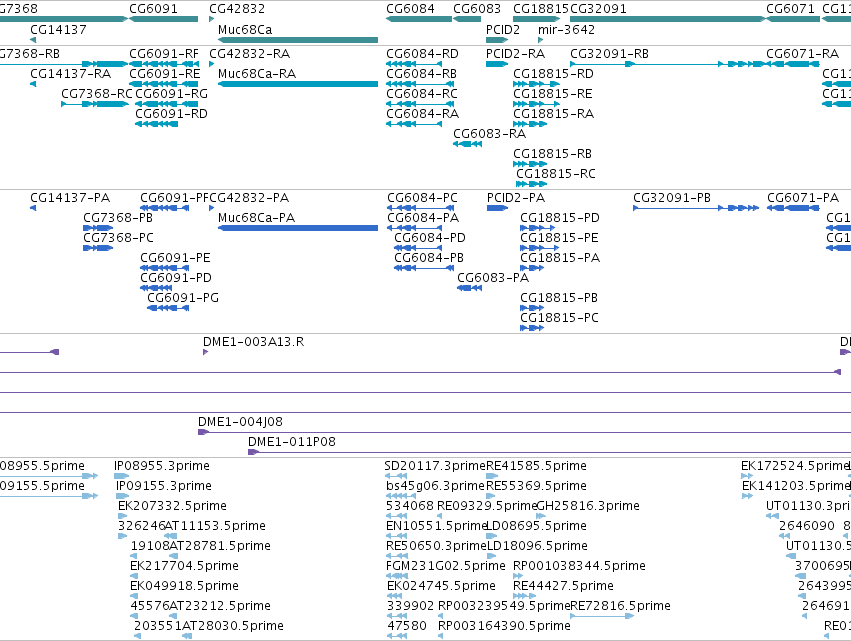851x641 pixels.
Task: Click transcript label CG6084-RA
Action: pyautogui.click(x=422, y=114)
